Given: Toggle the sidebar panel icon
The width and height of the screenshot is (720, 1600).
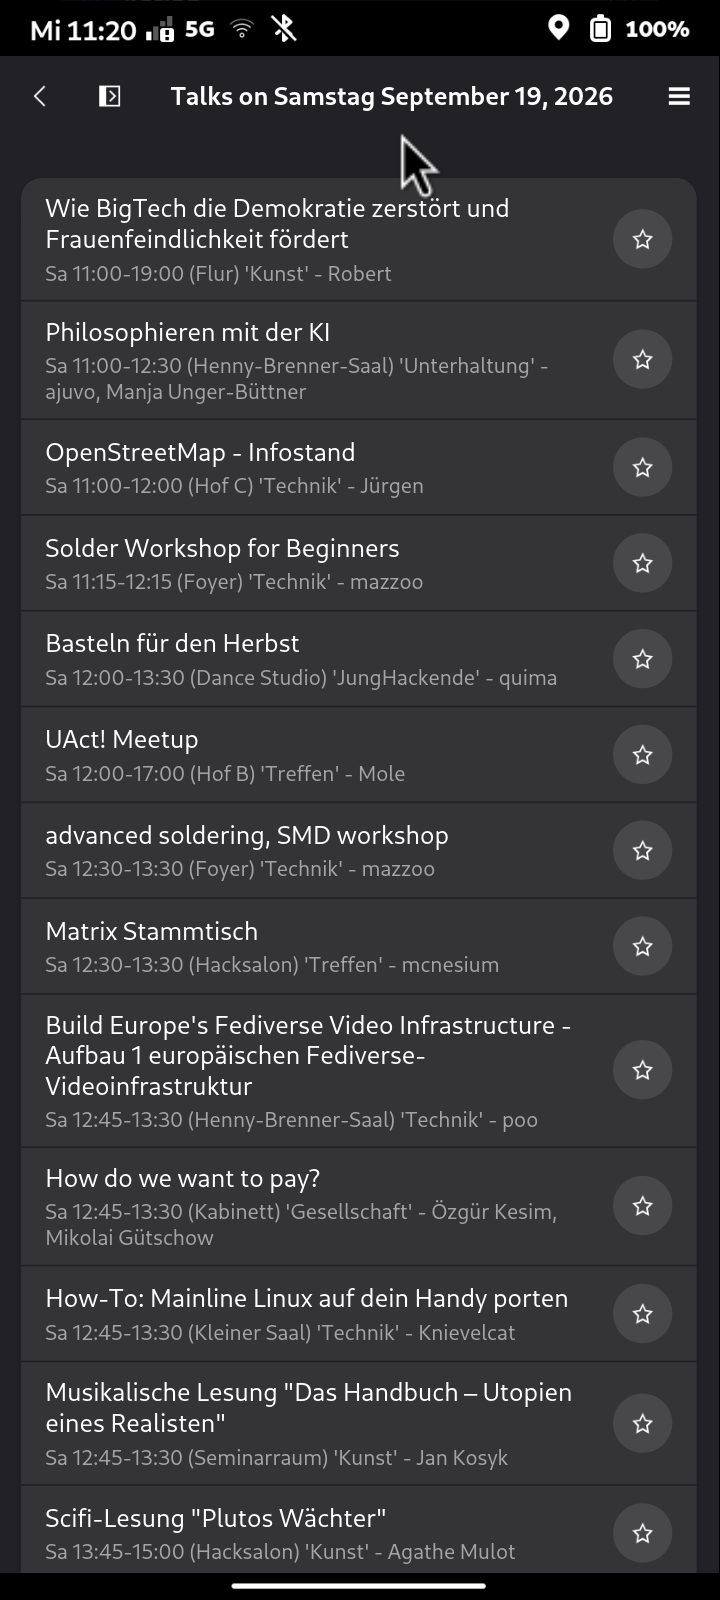Looking at the screenshot, I should pos(109,96).
